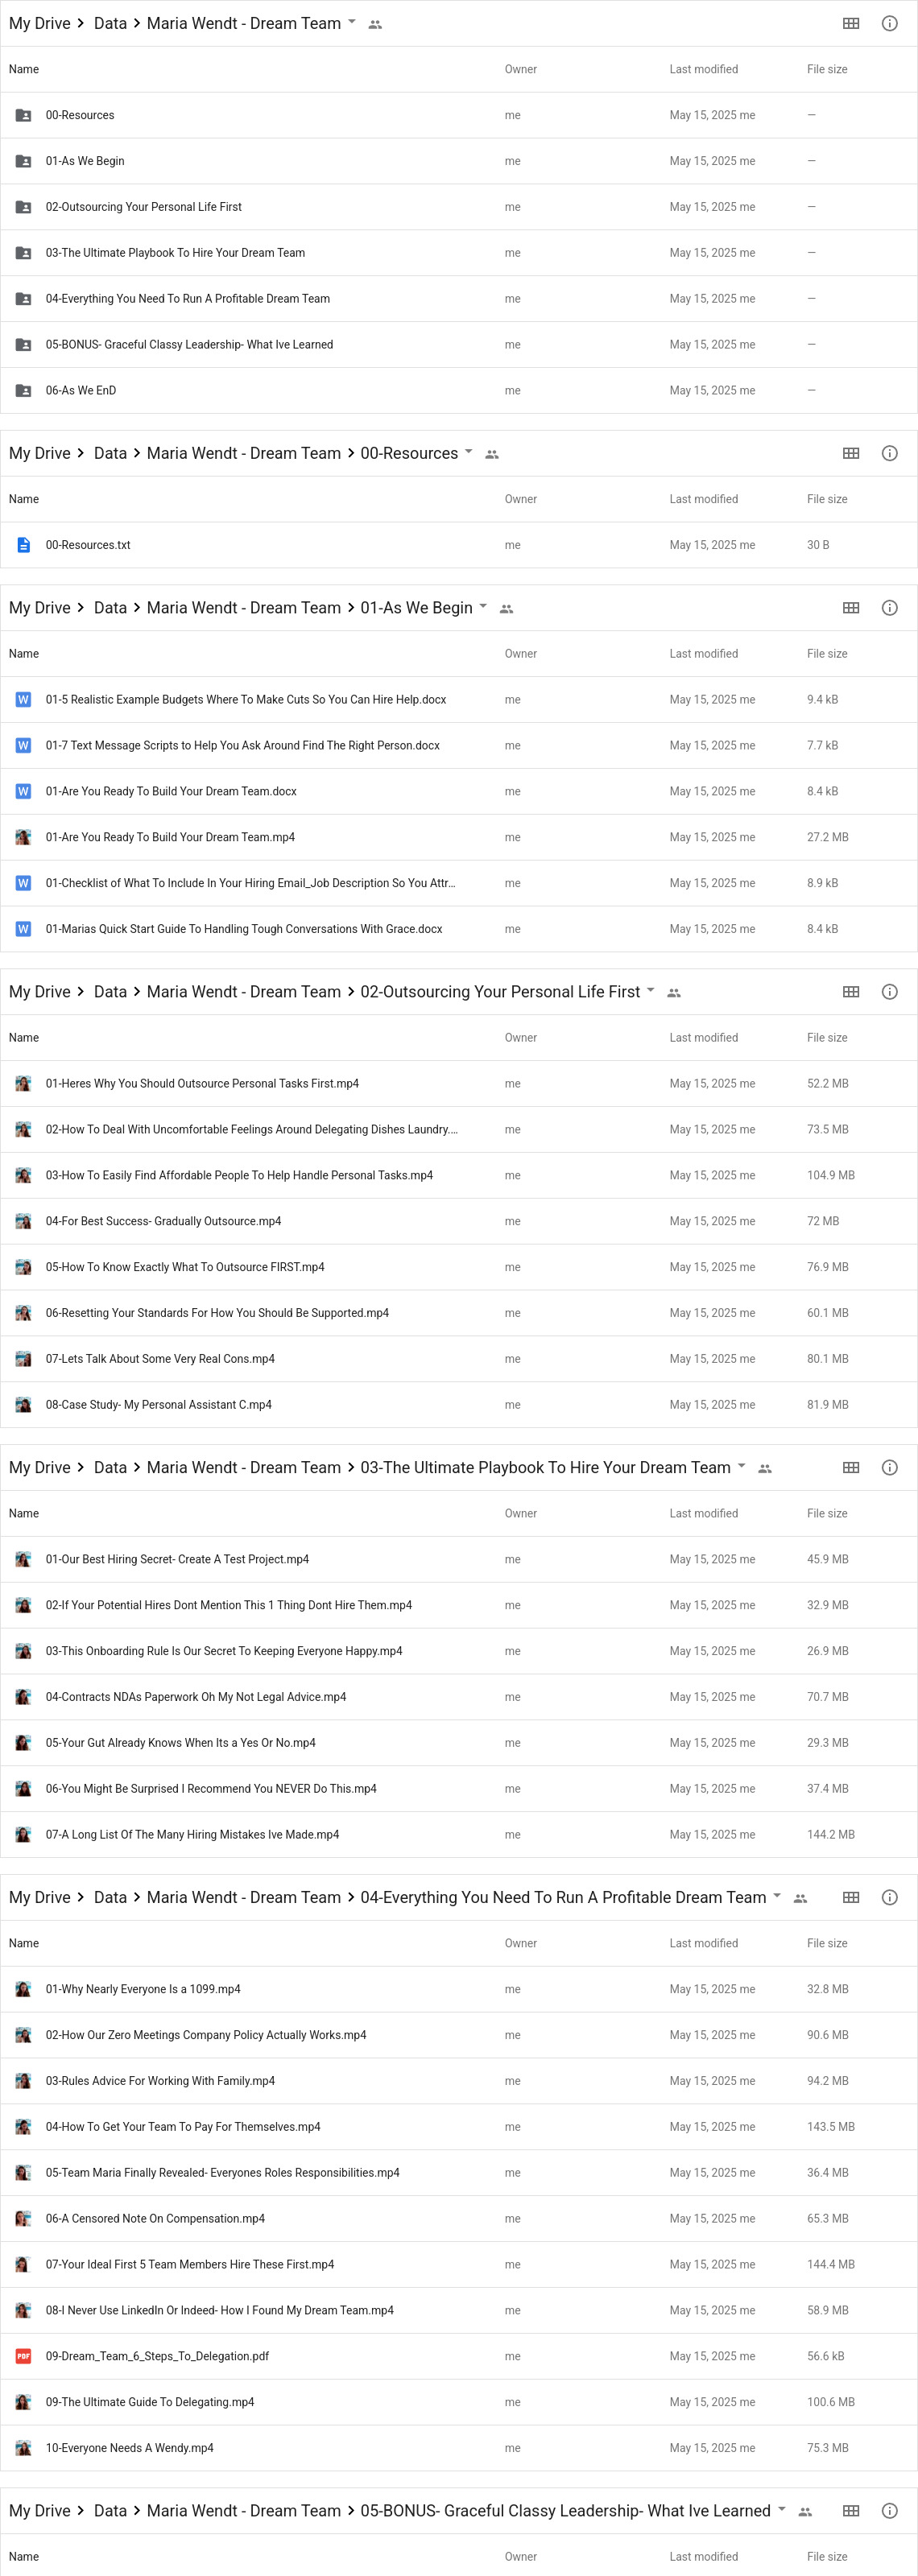The image size is (918, 2576).
Task: Select 01-Our Best Hiring Secret- Create A Test Project.mp4
Action: [459, 1559]
